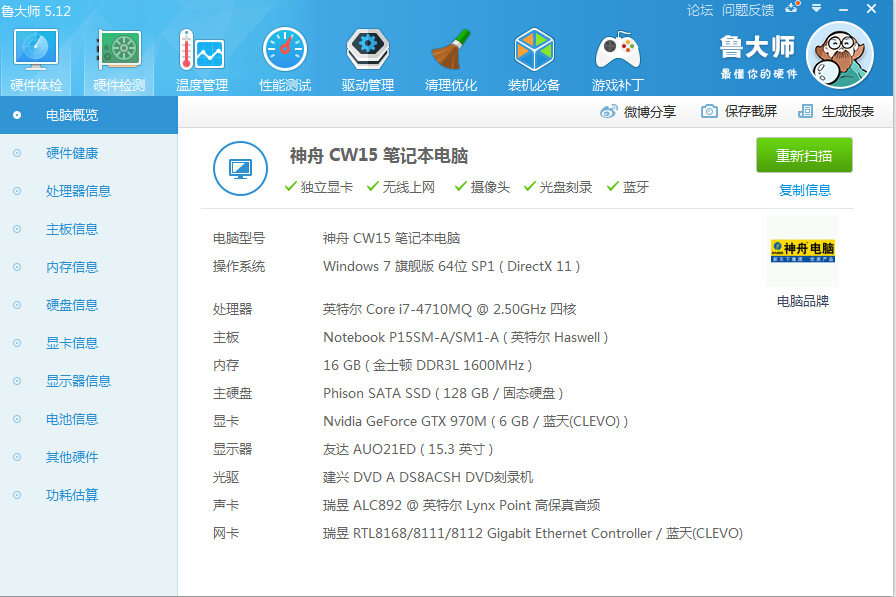
Task: Click the 光盘刻录 feature label
Action: [x=566, y=187]
